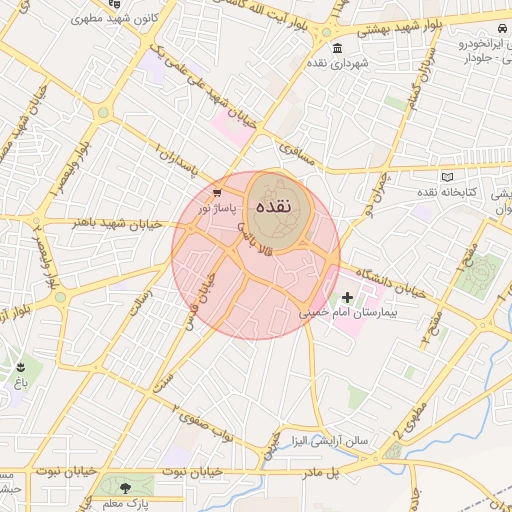Click the خیابان شهید باهنر street label
This screenshot has width=512, height=512.
118,224
